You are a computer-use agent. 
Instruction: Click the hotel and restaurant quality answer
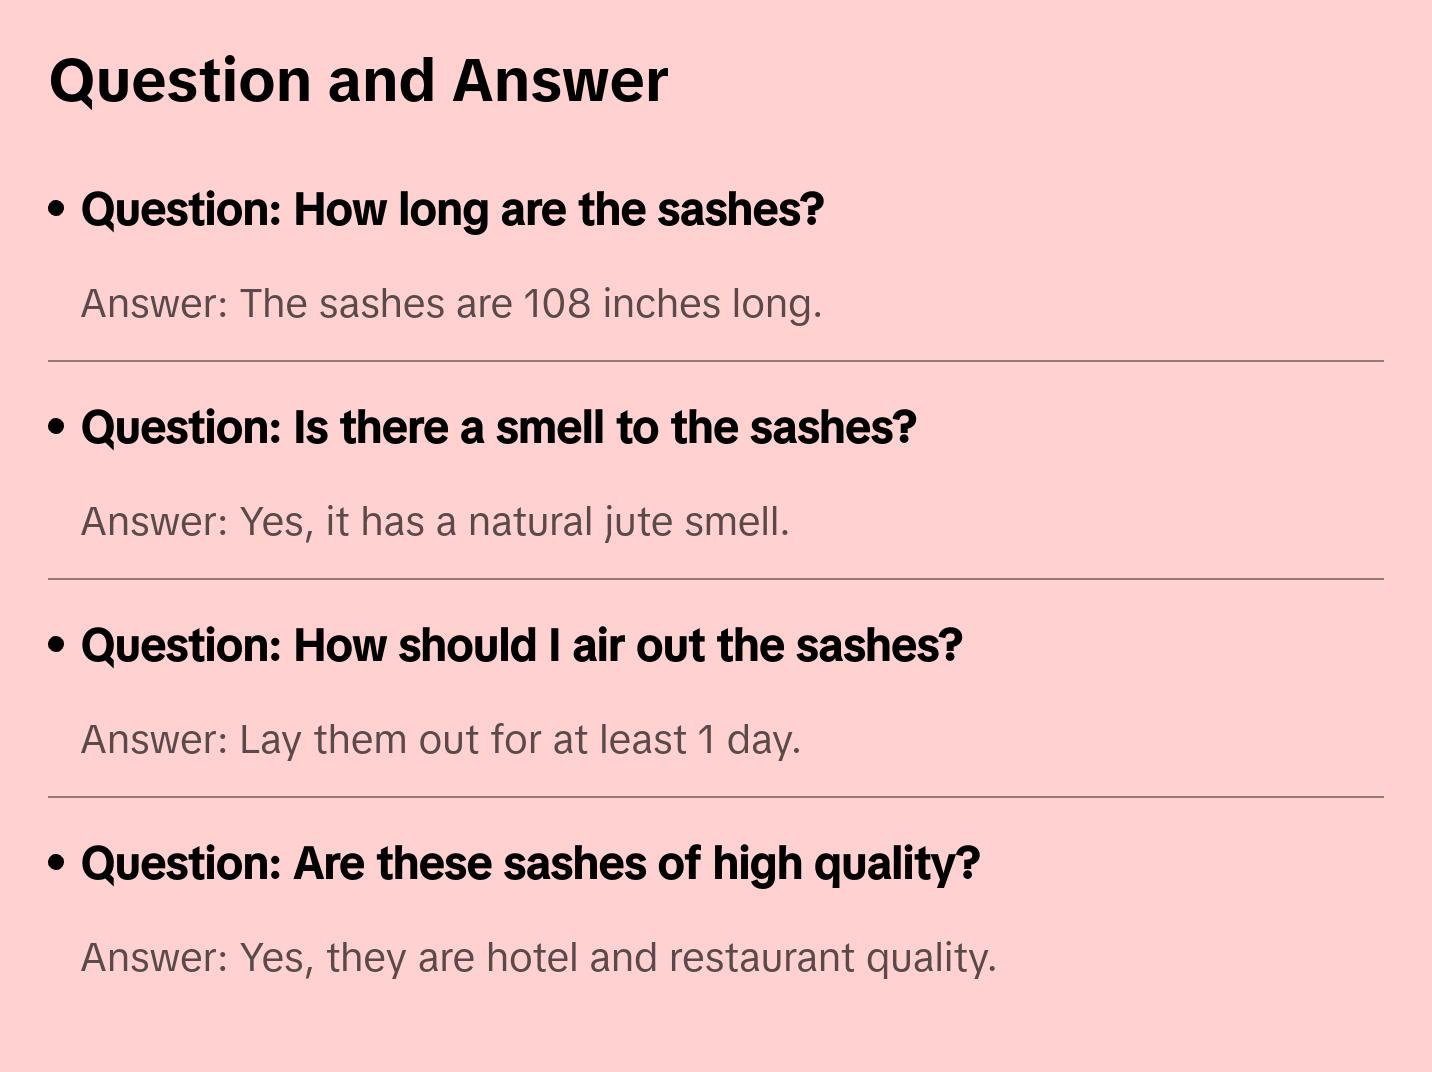[x=538, y=958]
